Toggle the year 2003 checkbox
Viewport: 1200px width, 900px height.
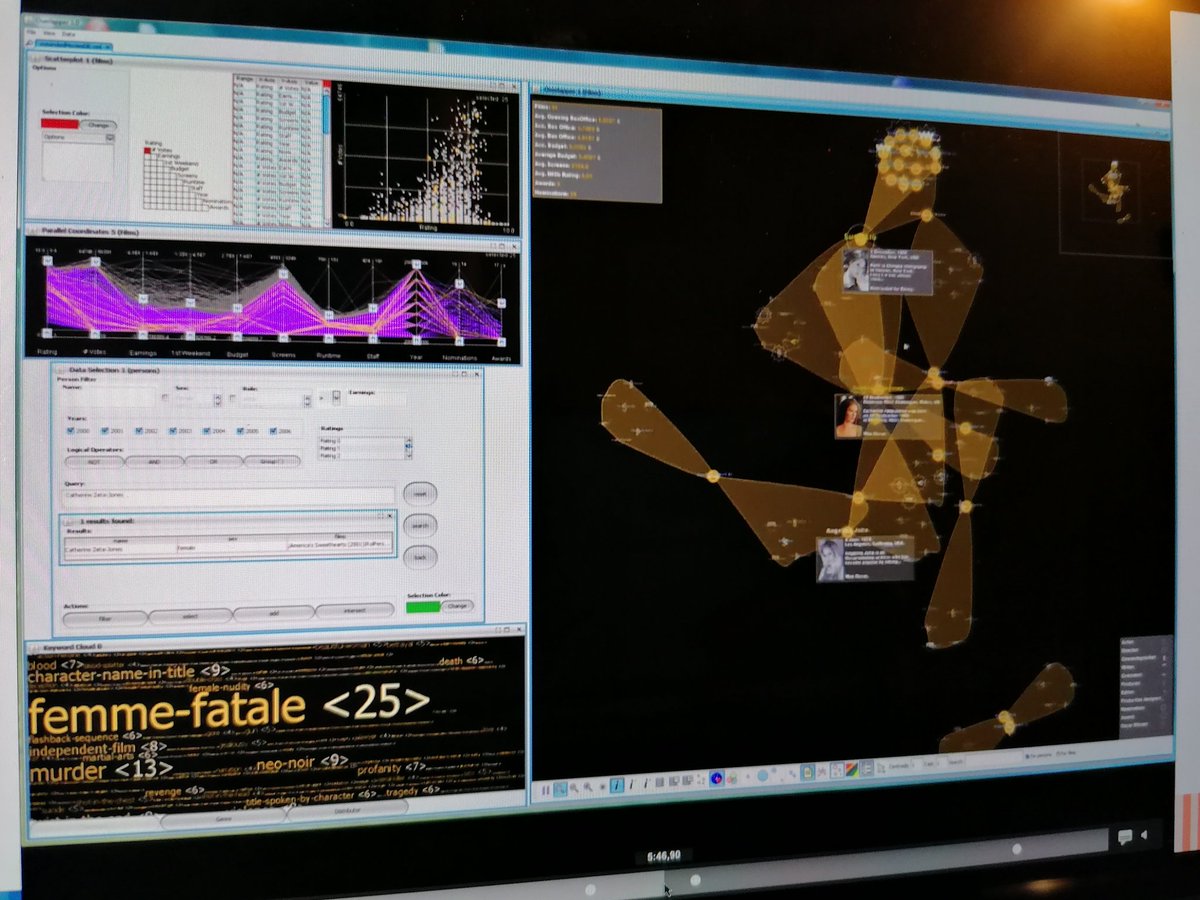172,430
